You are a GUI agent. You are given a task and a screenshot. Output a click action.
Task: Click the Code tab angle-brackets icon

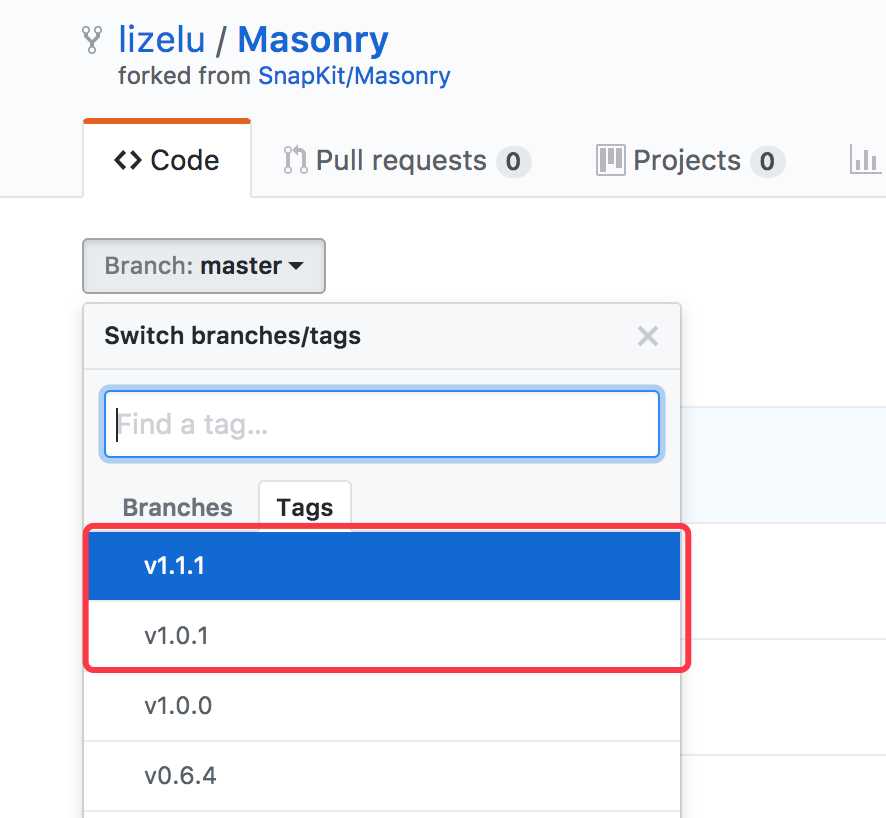(x=128, y=160)
